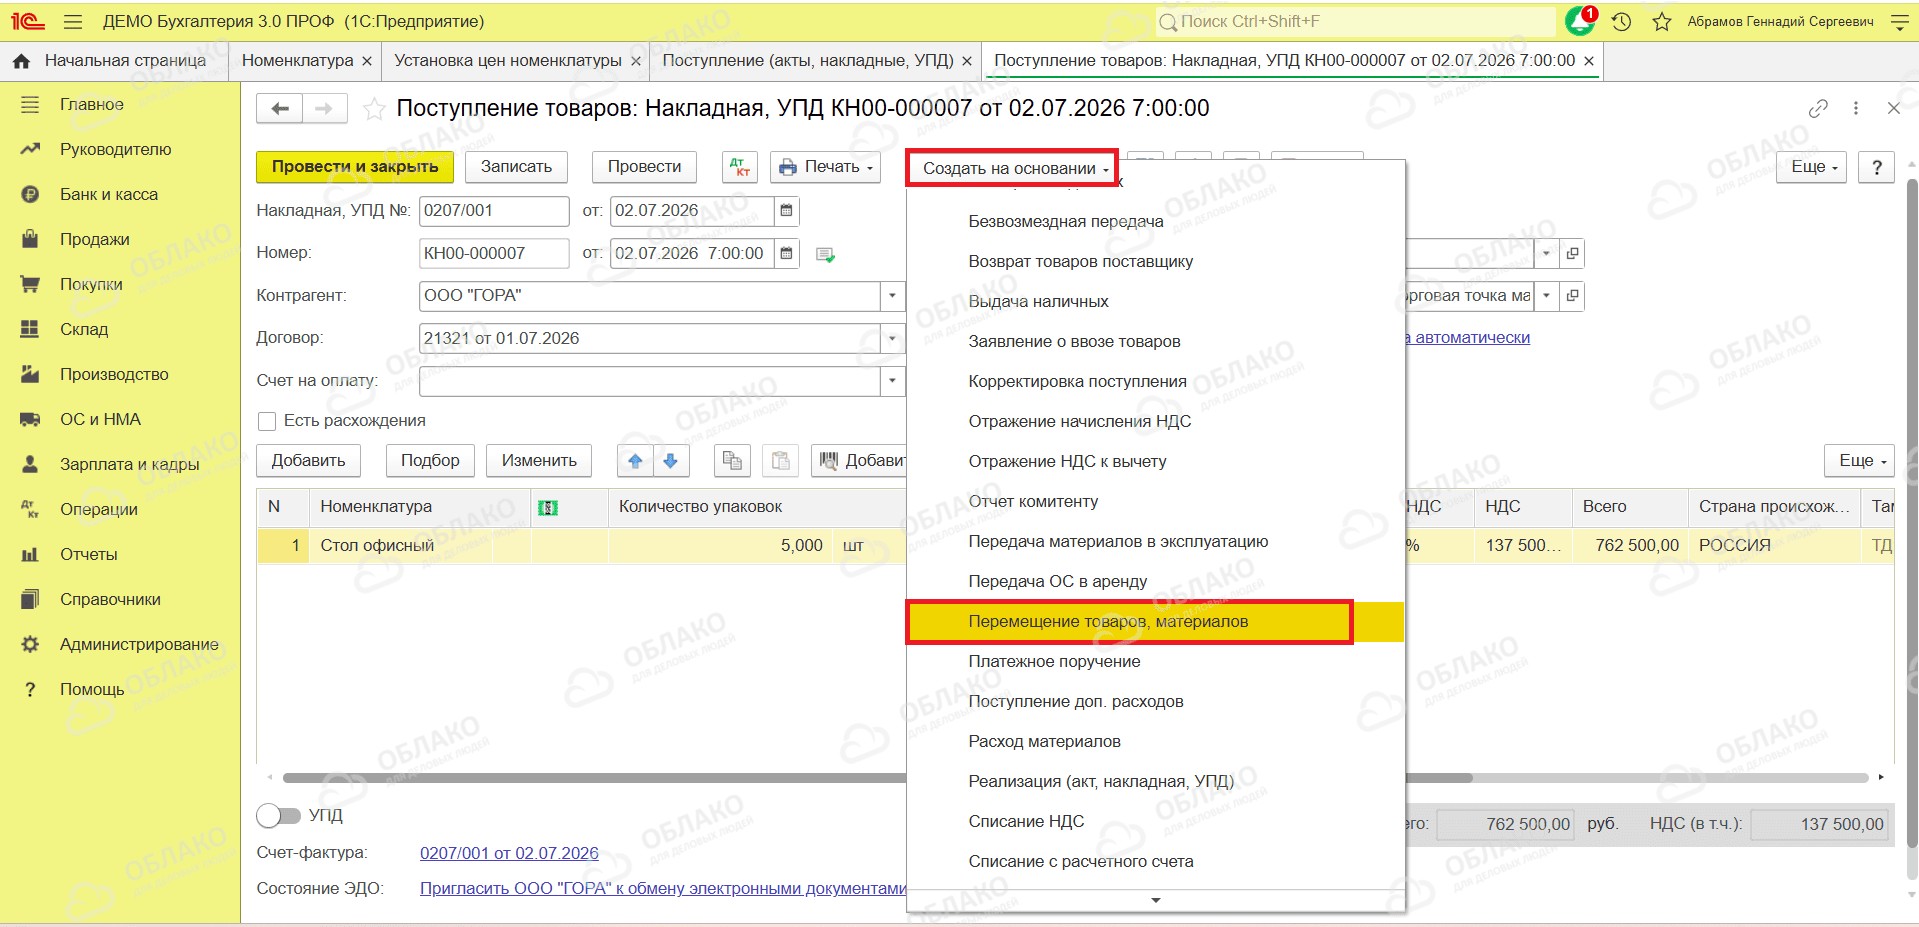The width and height of the screenshot is (1919, 927).
Task: Toggle the УПД switch
Action: (x=278, y=816)
